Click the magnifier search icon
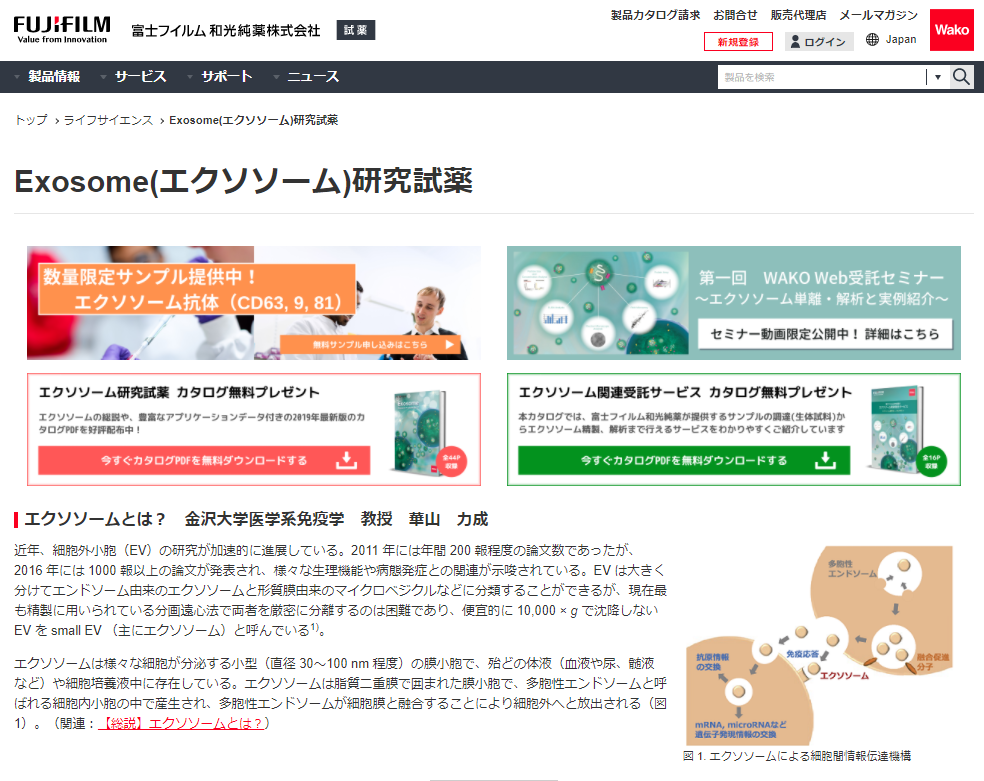This screenshot has height=781, width=984. pyautogui.click(x=961, y=77)
